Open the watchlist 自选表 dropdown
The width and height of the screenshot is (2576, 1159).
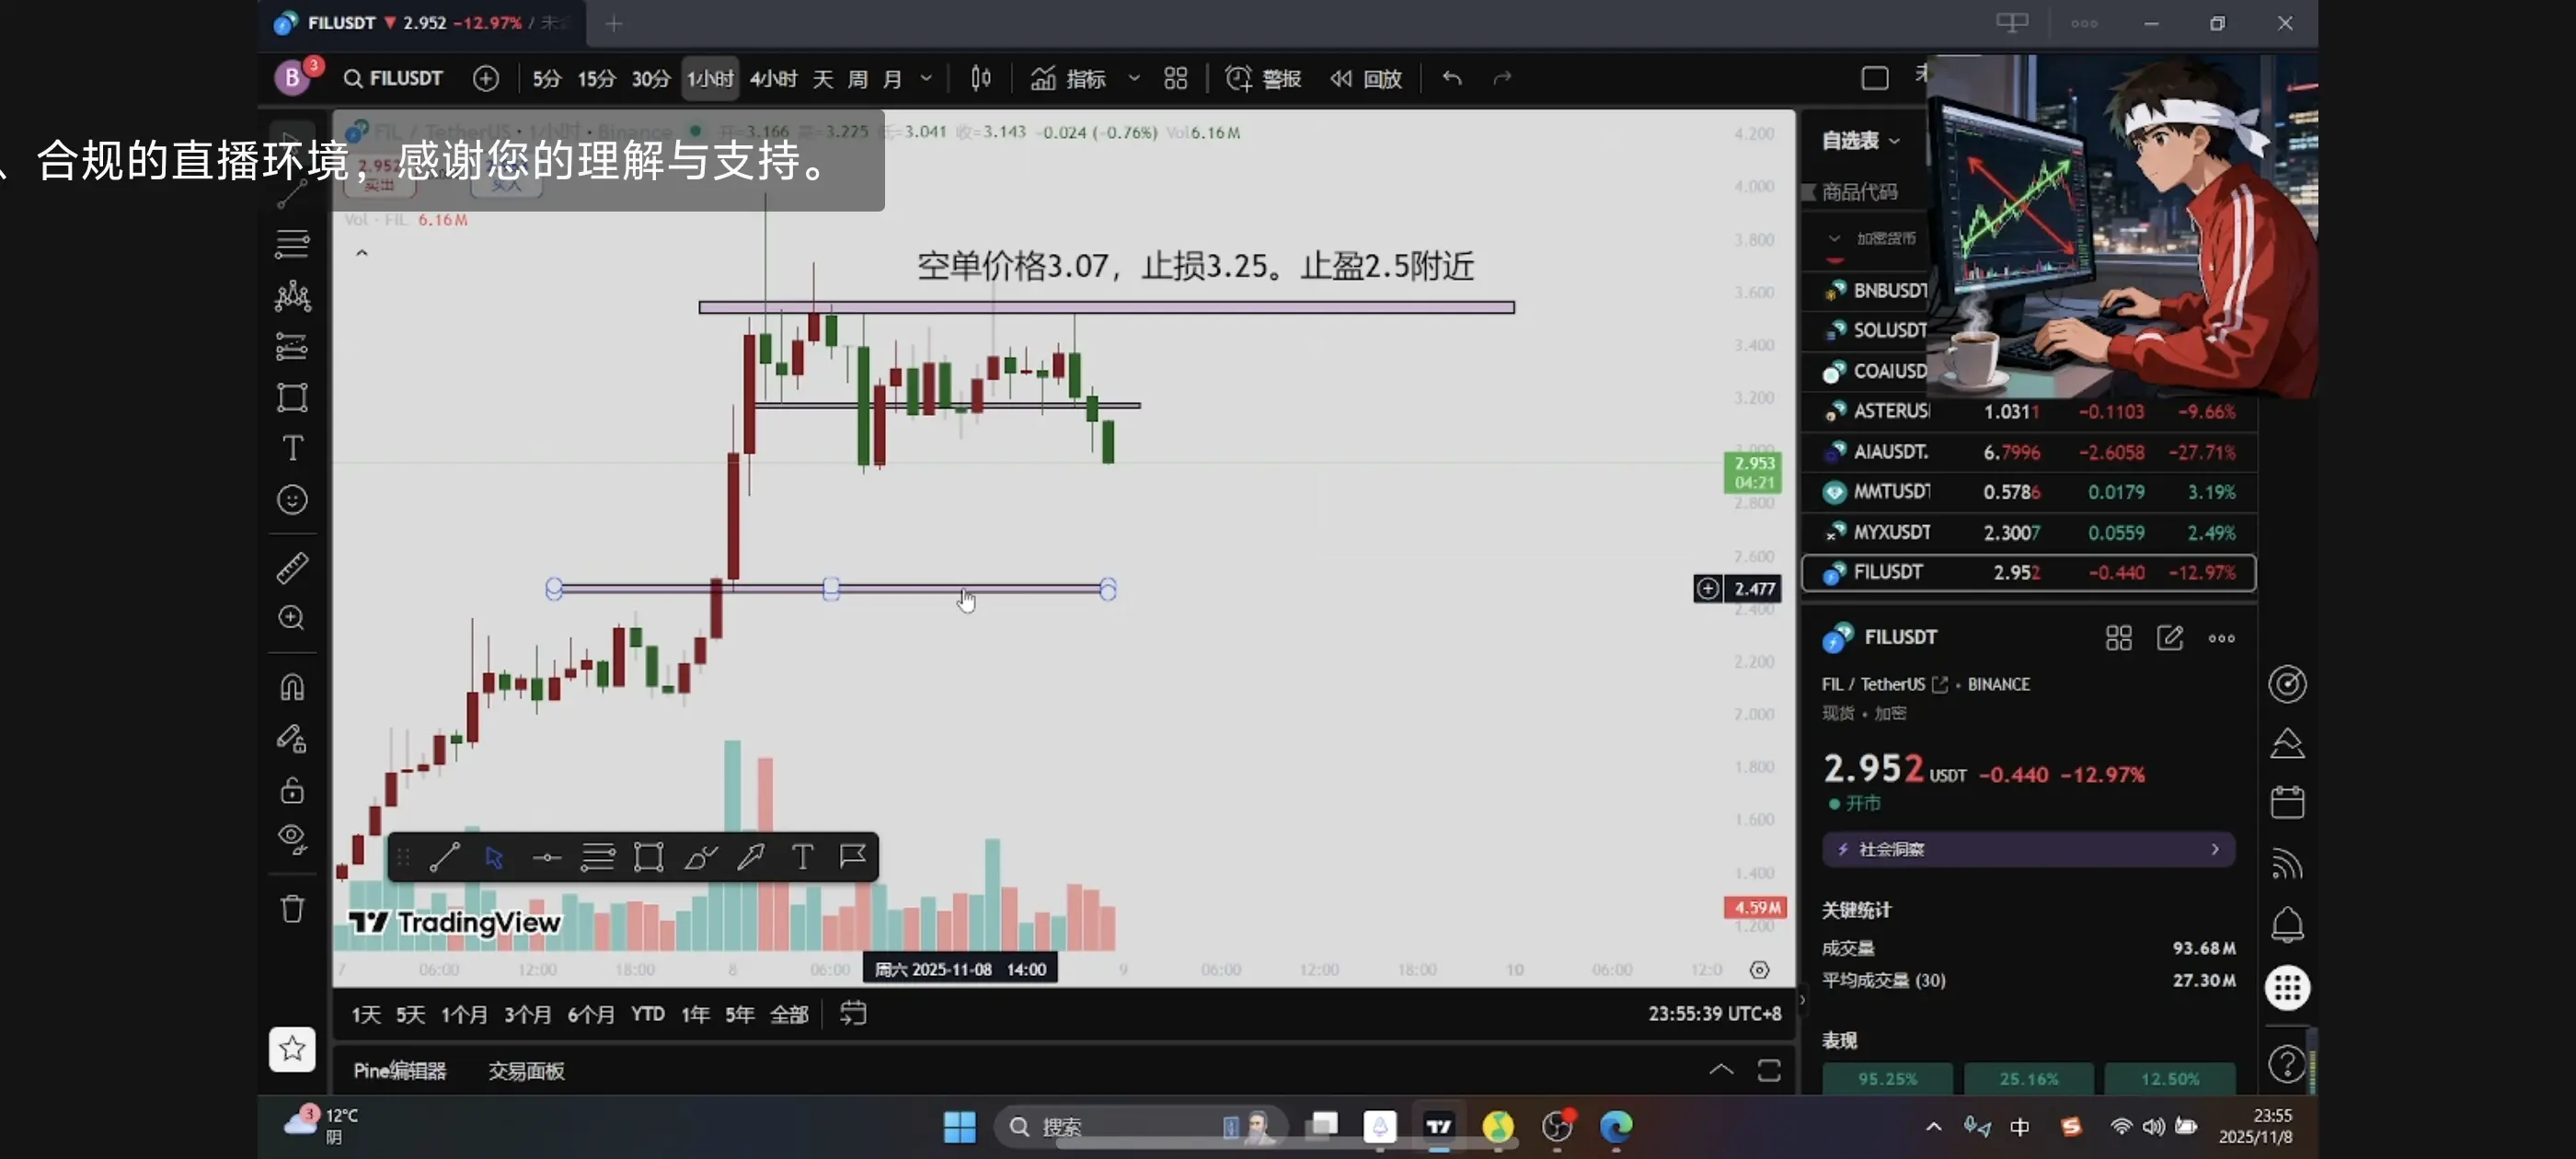coord(1859,140)
